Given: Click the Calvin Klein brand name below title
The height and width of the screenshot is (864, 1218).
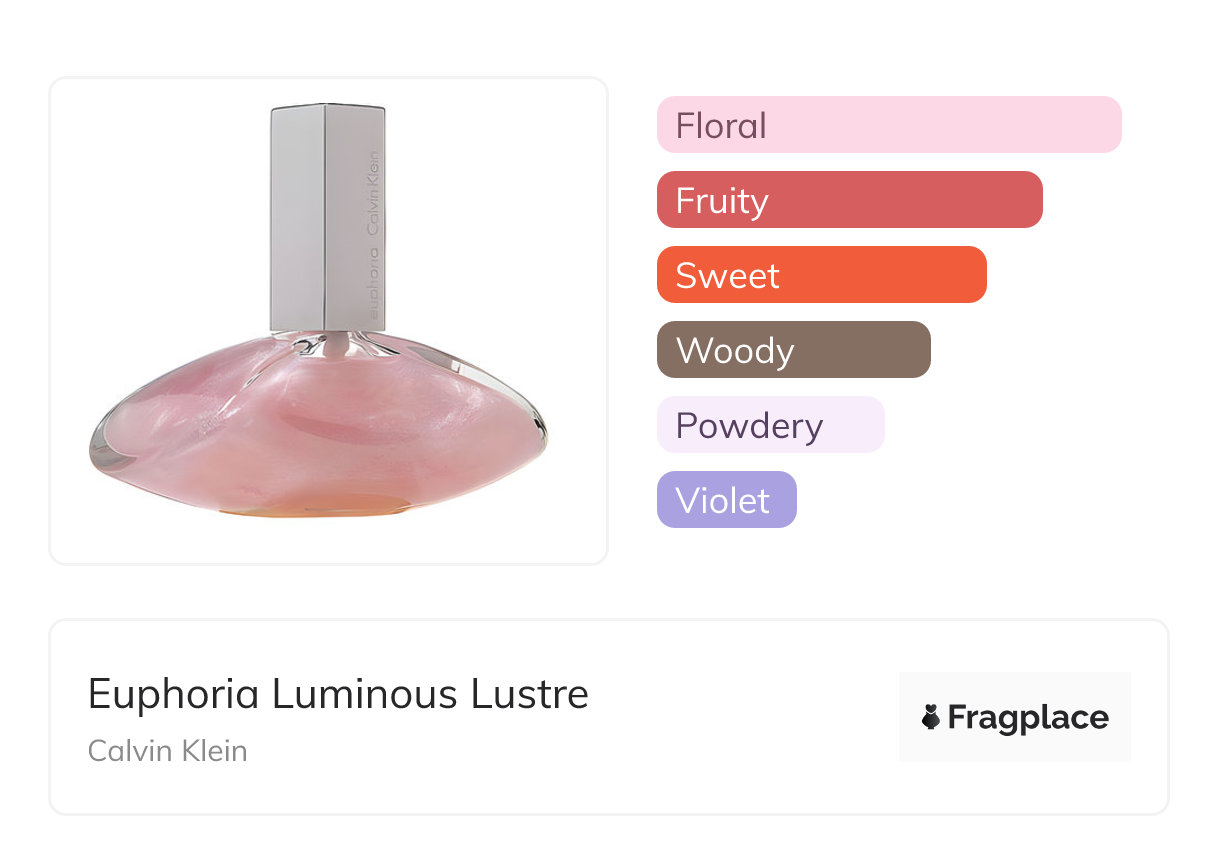Looking at the screenshot, I should [167, 750].
